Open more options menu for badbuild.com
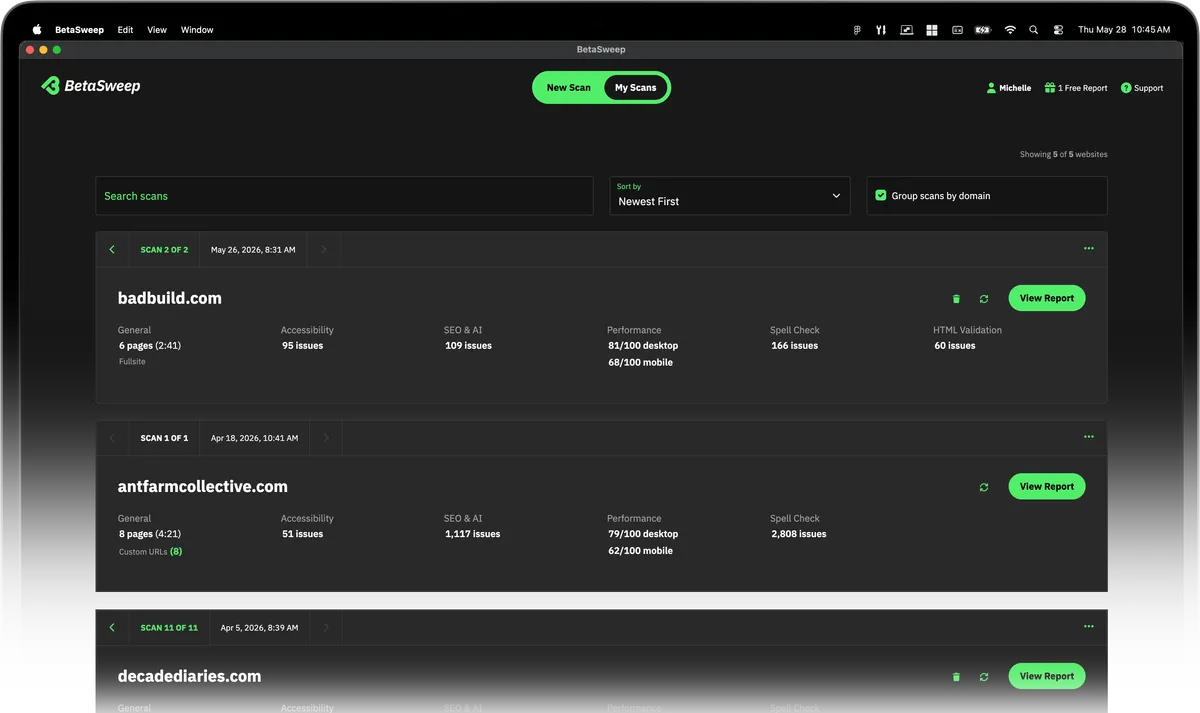1200x713 pixels. click(1088, 249)
